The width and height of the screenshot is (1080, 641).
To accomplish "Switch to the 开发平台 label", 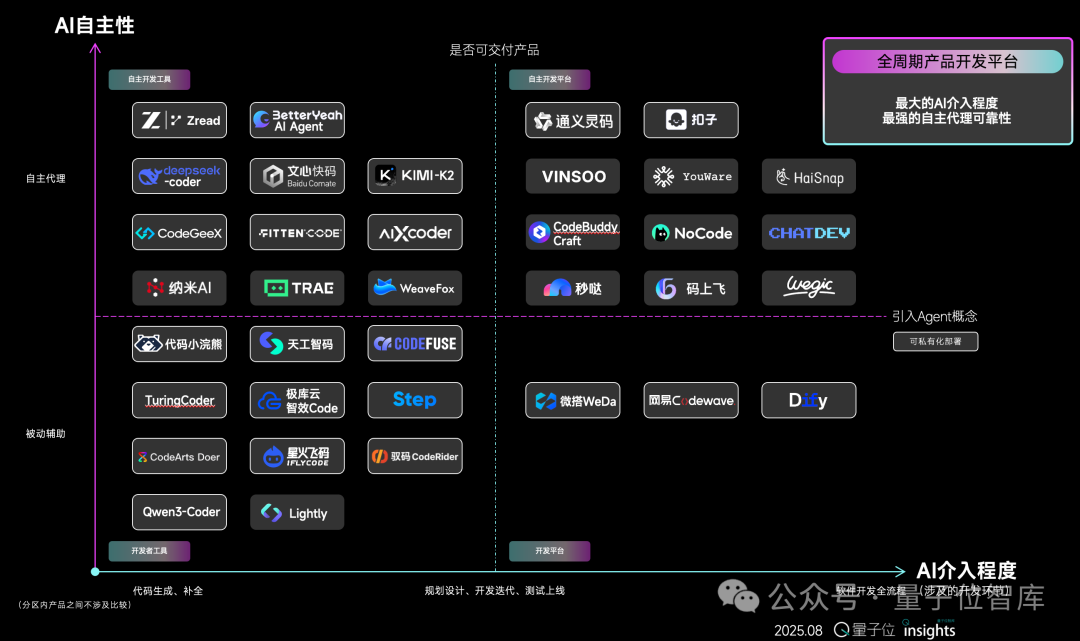I will [x=549, y=550].
